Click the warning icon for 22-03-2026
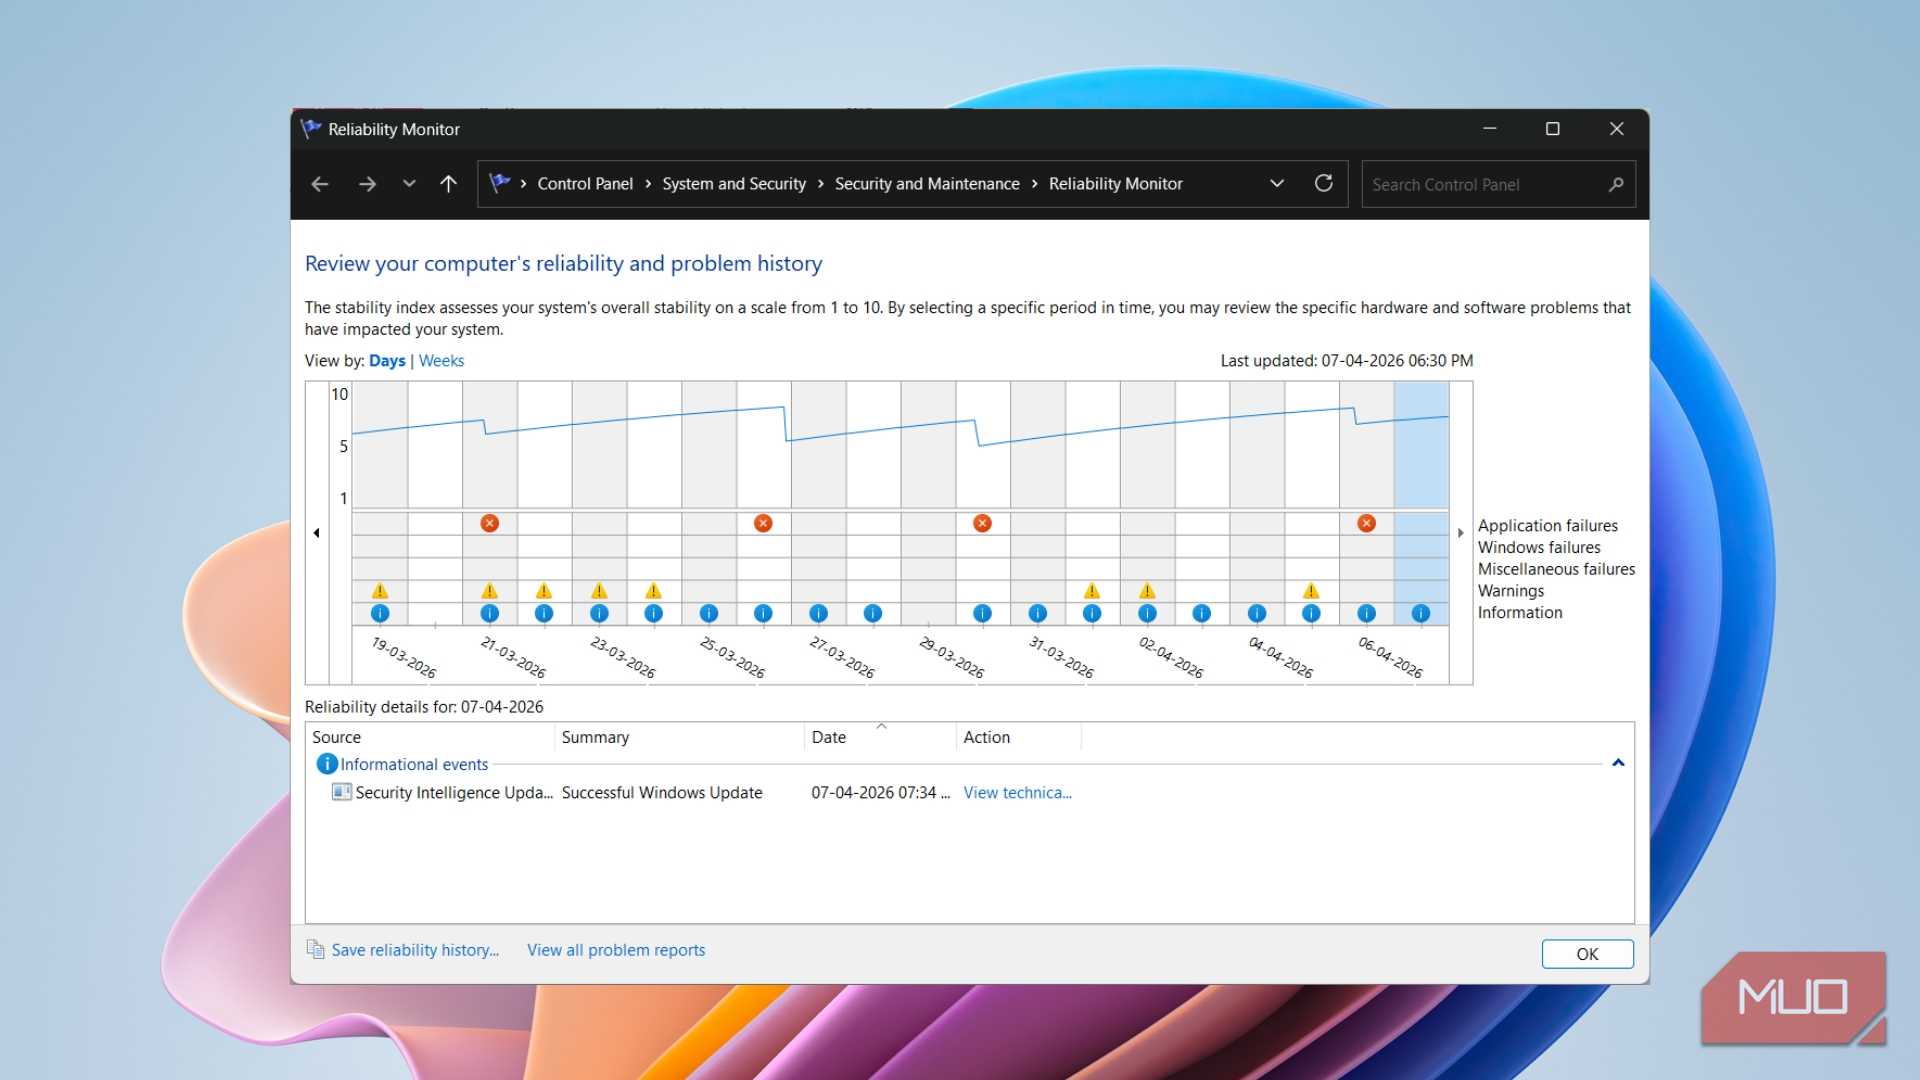Image resolution: width=1920 pixels, height=1080 pixels. pos(544,591)
